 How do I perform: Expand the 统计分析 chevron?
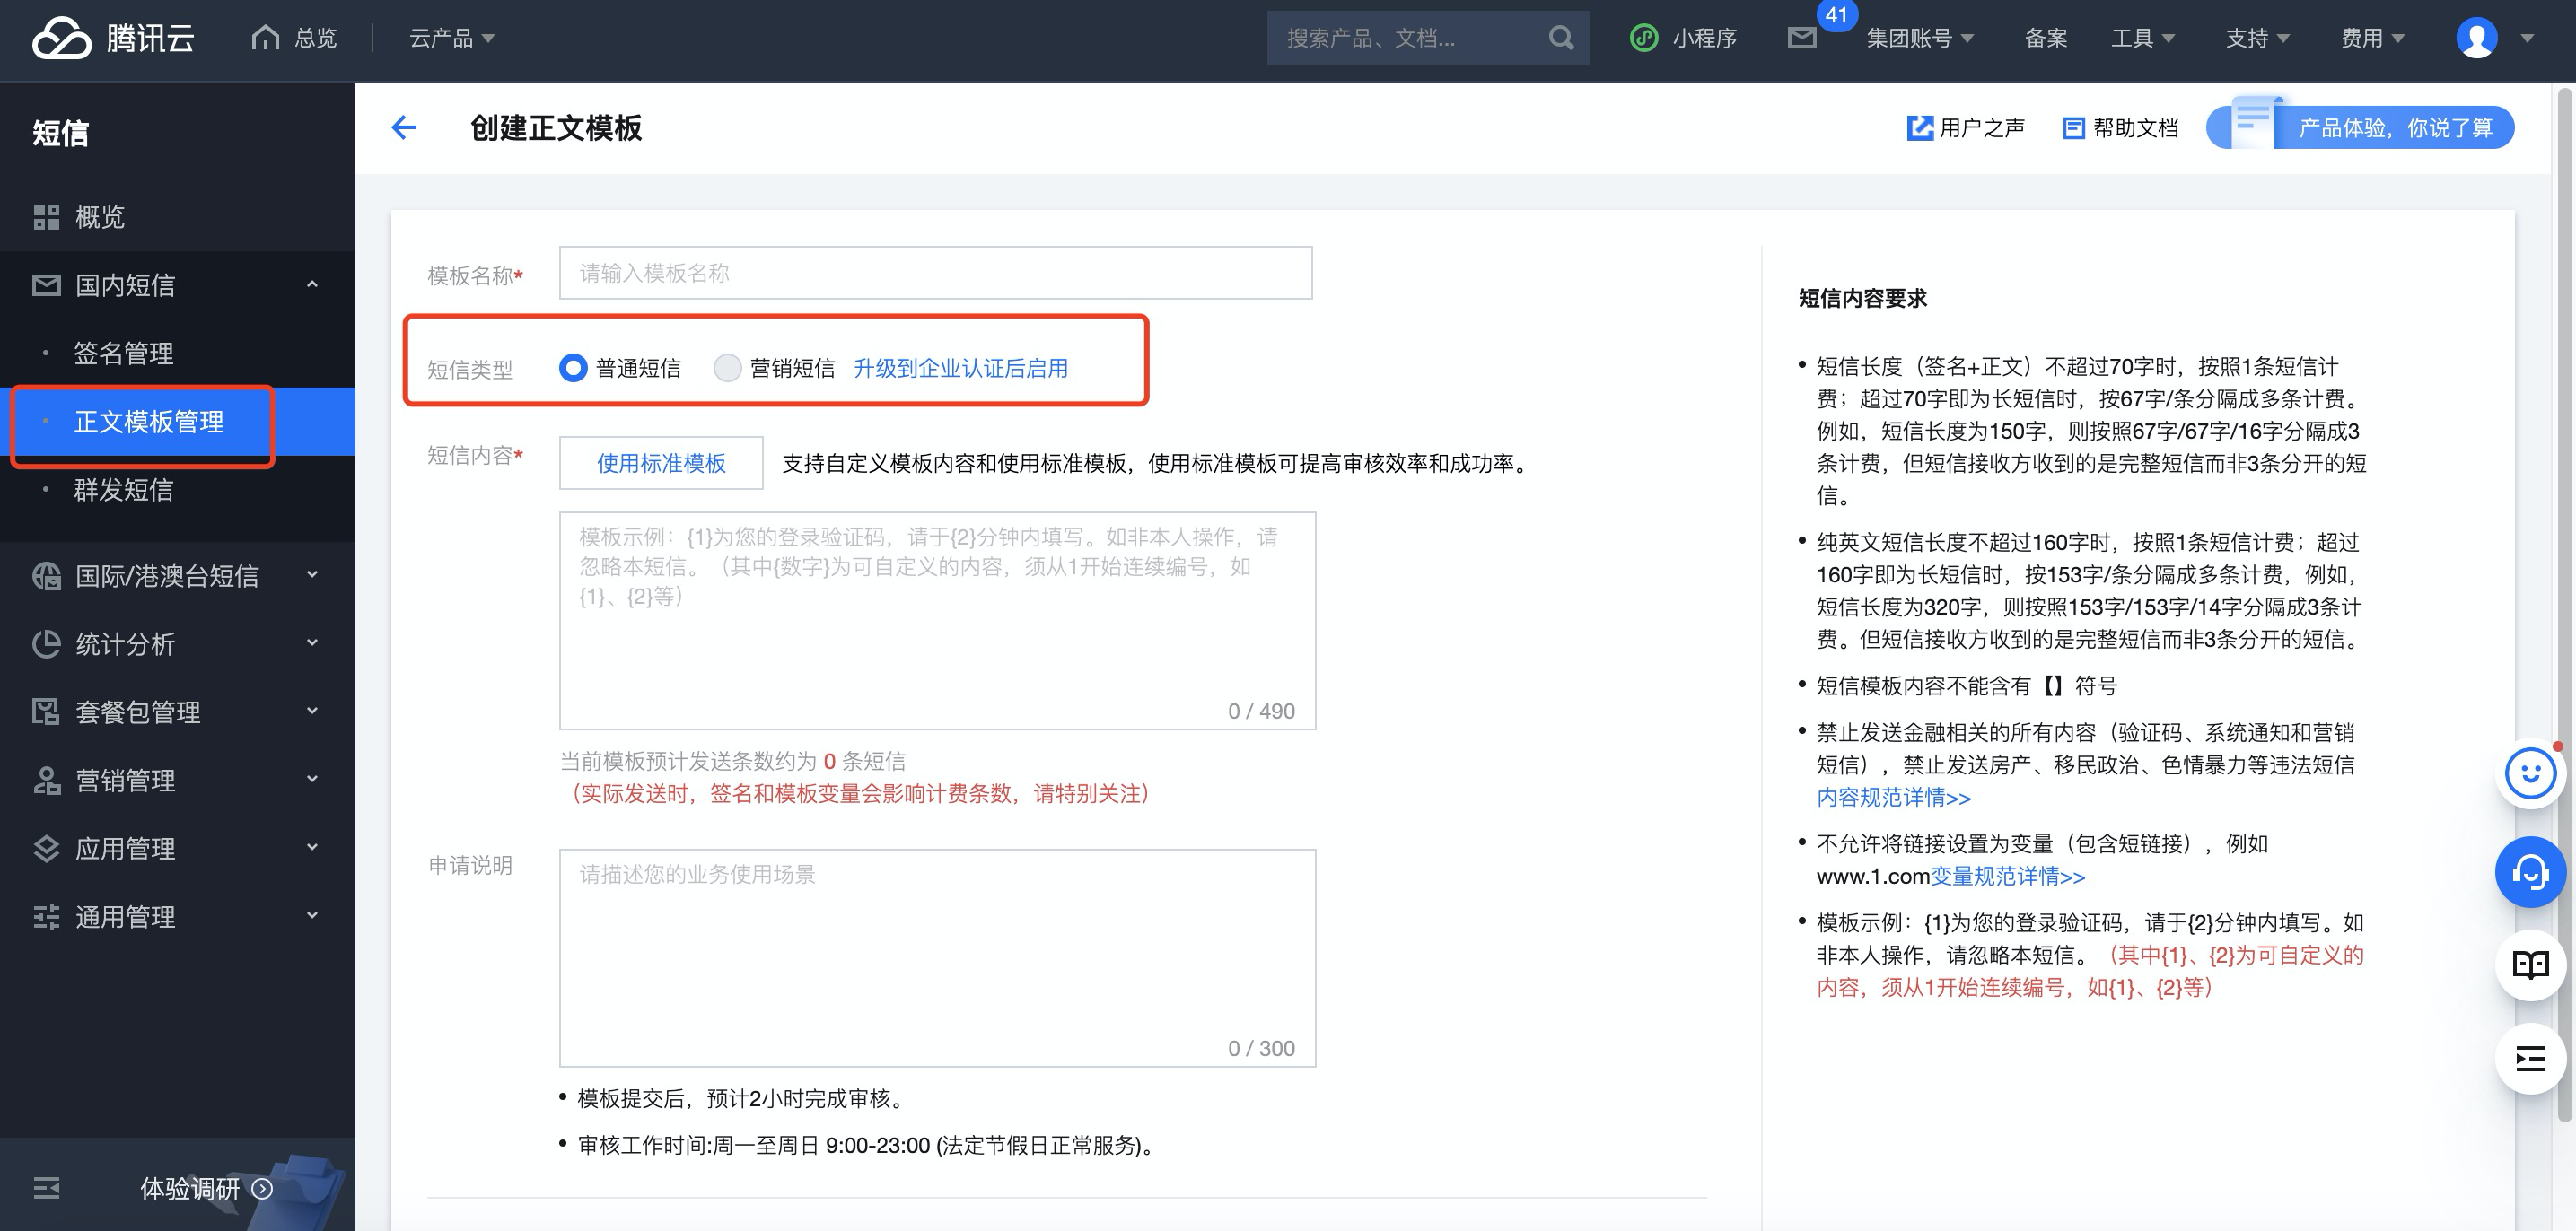tap(312, 643)
